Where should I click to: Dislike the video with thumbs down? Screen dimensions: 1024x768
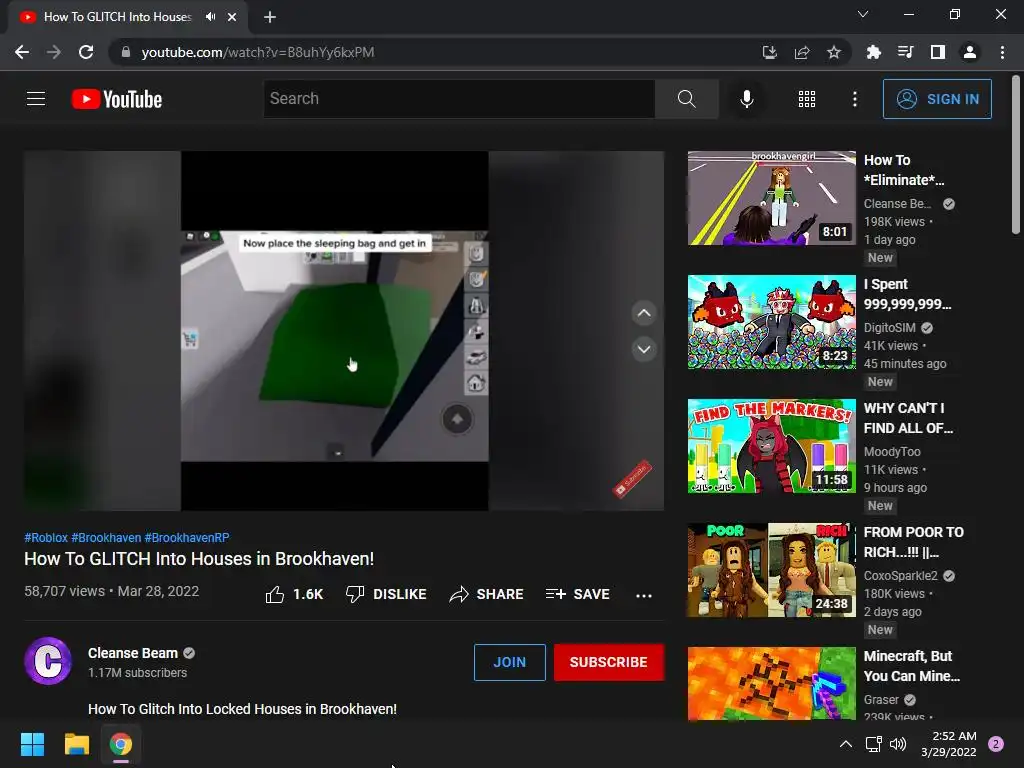(x=386, y=594)
